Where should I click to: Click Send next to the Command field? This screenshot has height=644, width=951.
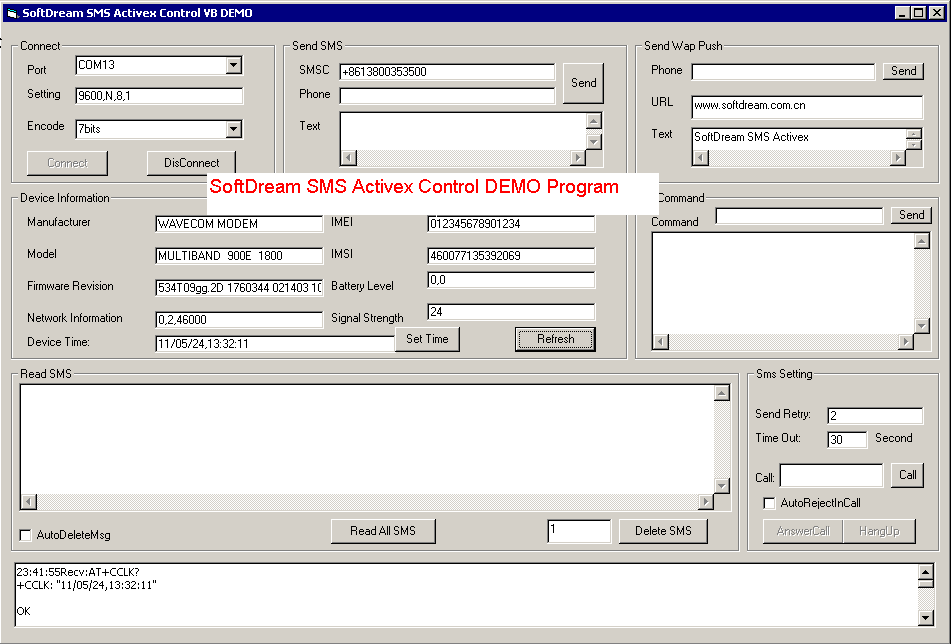coord(912,215)
